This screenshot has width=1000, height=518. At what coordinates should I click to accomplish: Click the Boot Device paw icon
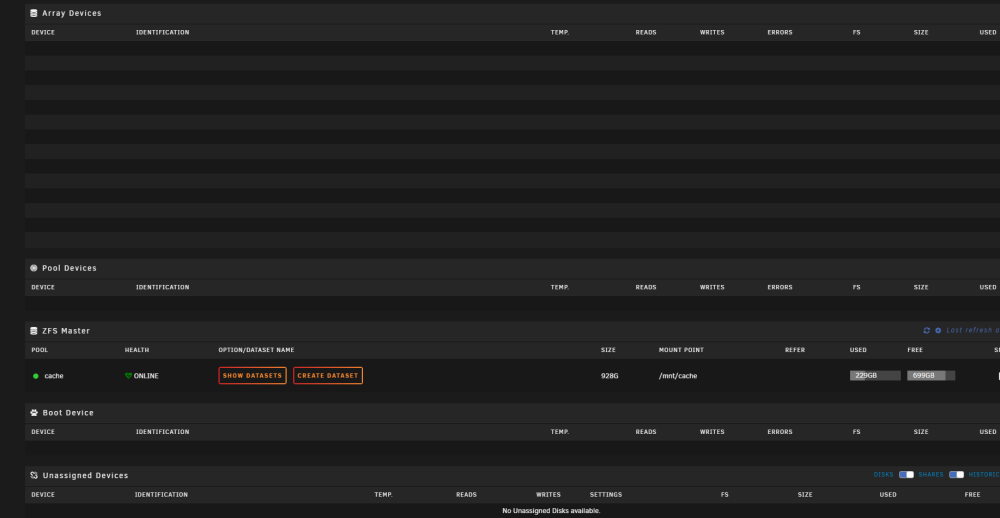tap(34, 413)
